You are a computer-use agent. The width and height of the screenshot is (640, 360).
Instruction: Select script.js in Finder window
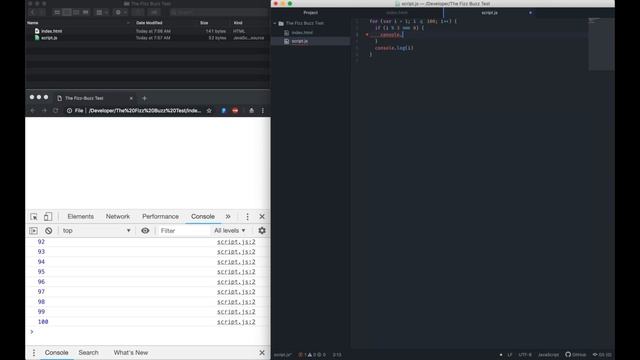click(49, 38)
